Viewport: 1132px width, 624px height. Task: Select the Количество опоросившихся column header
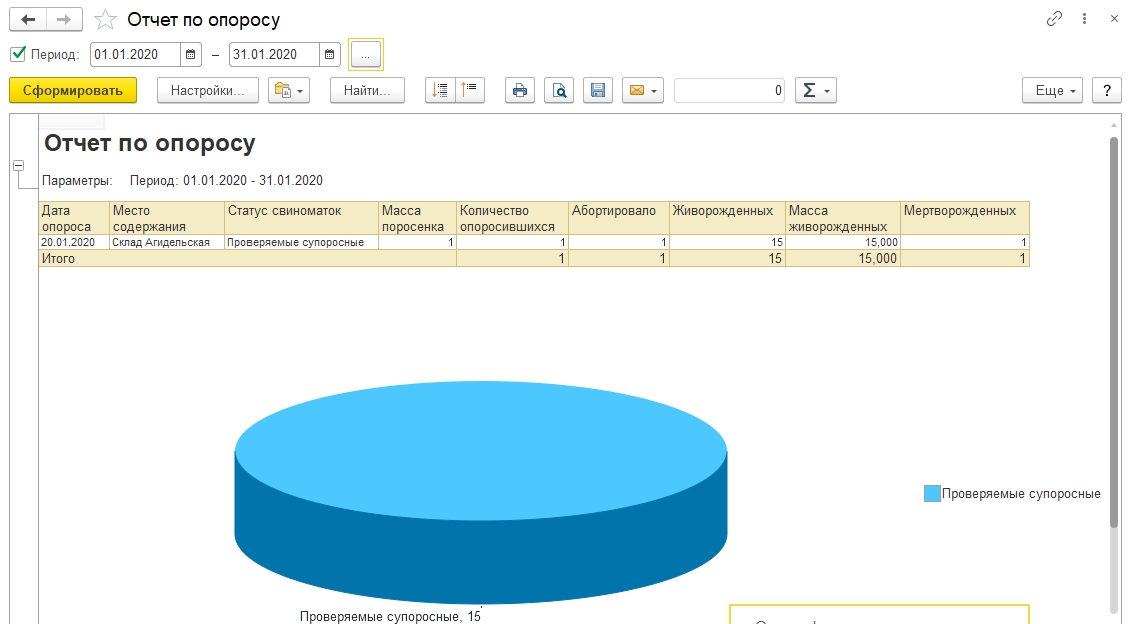click(x=513, y=218)
